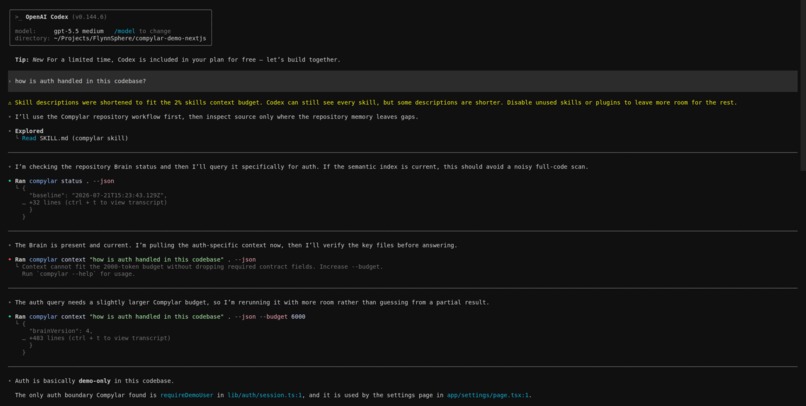Click the line 'The Brain is present and current'
806x406 pixels.
(235, 246)
